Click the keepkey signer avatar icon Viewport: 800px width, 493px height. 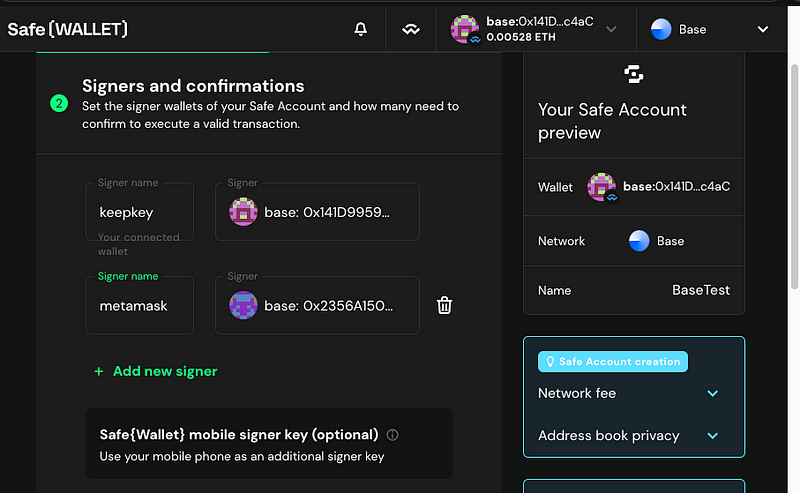point(243,212)
